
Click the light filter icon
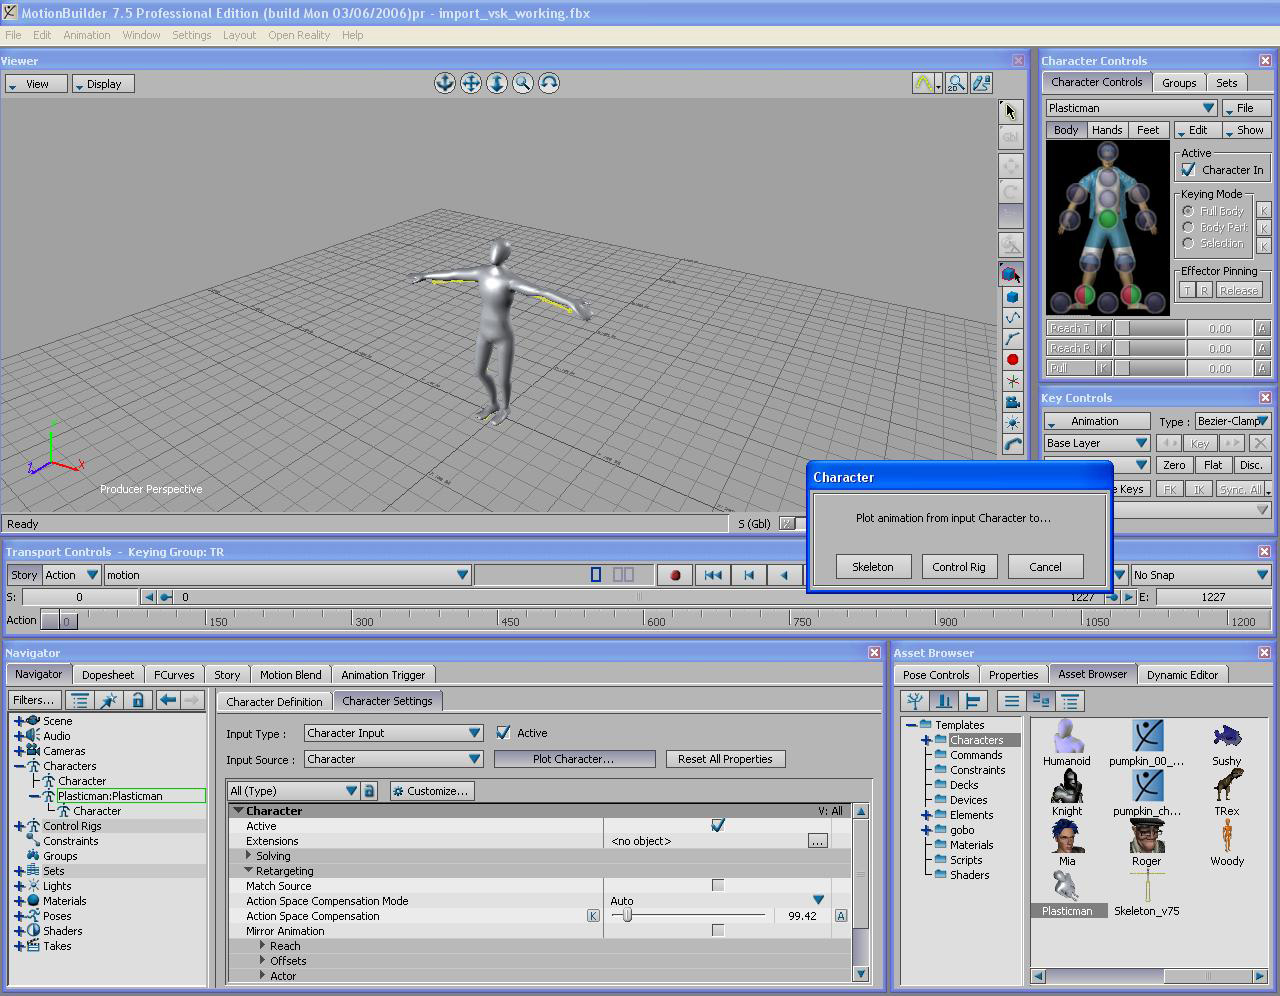pos(1012,423)
